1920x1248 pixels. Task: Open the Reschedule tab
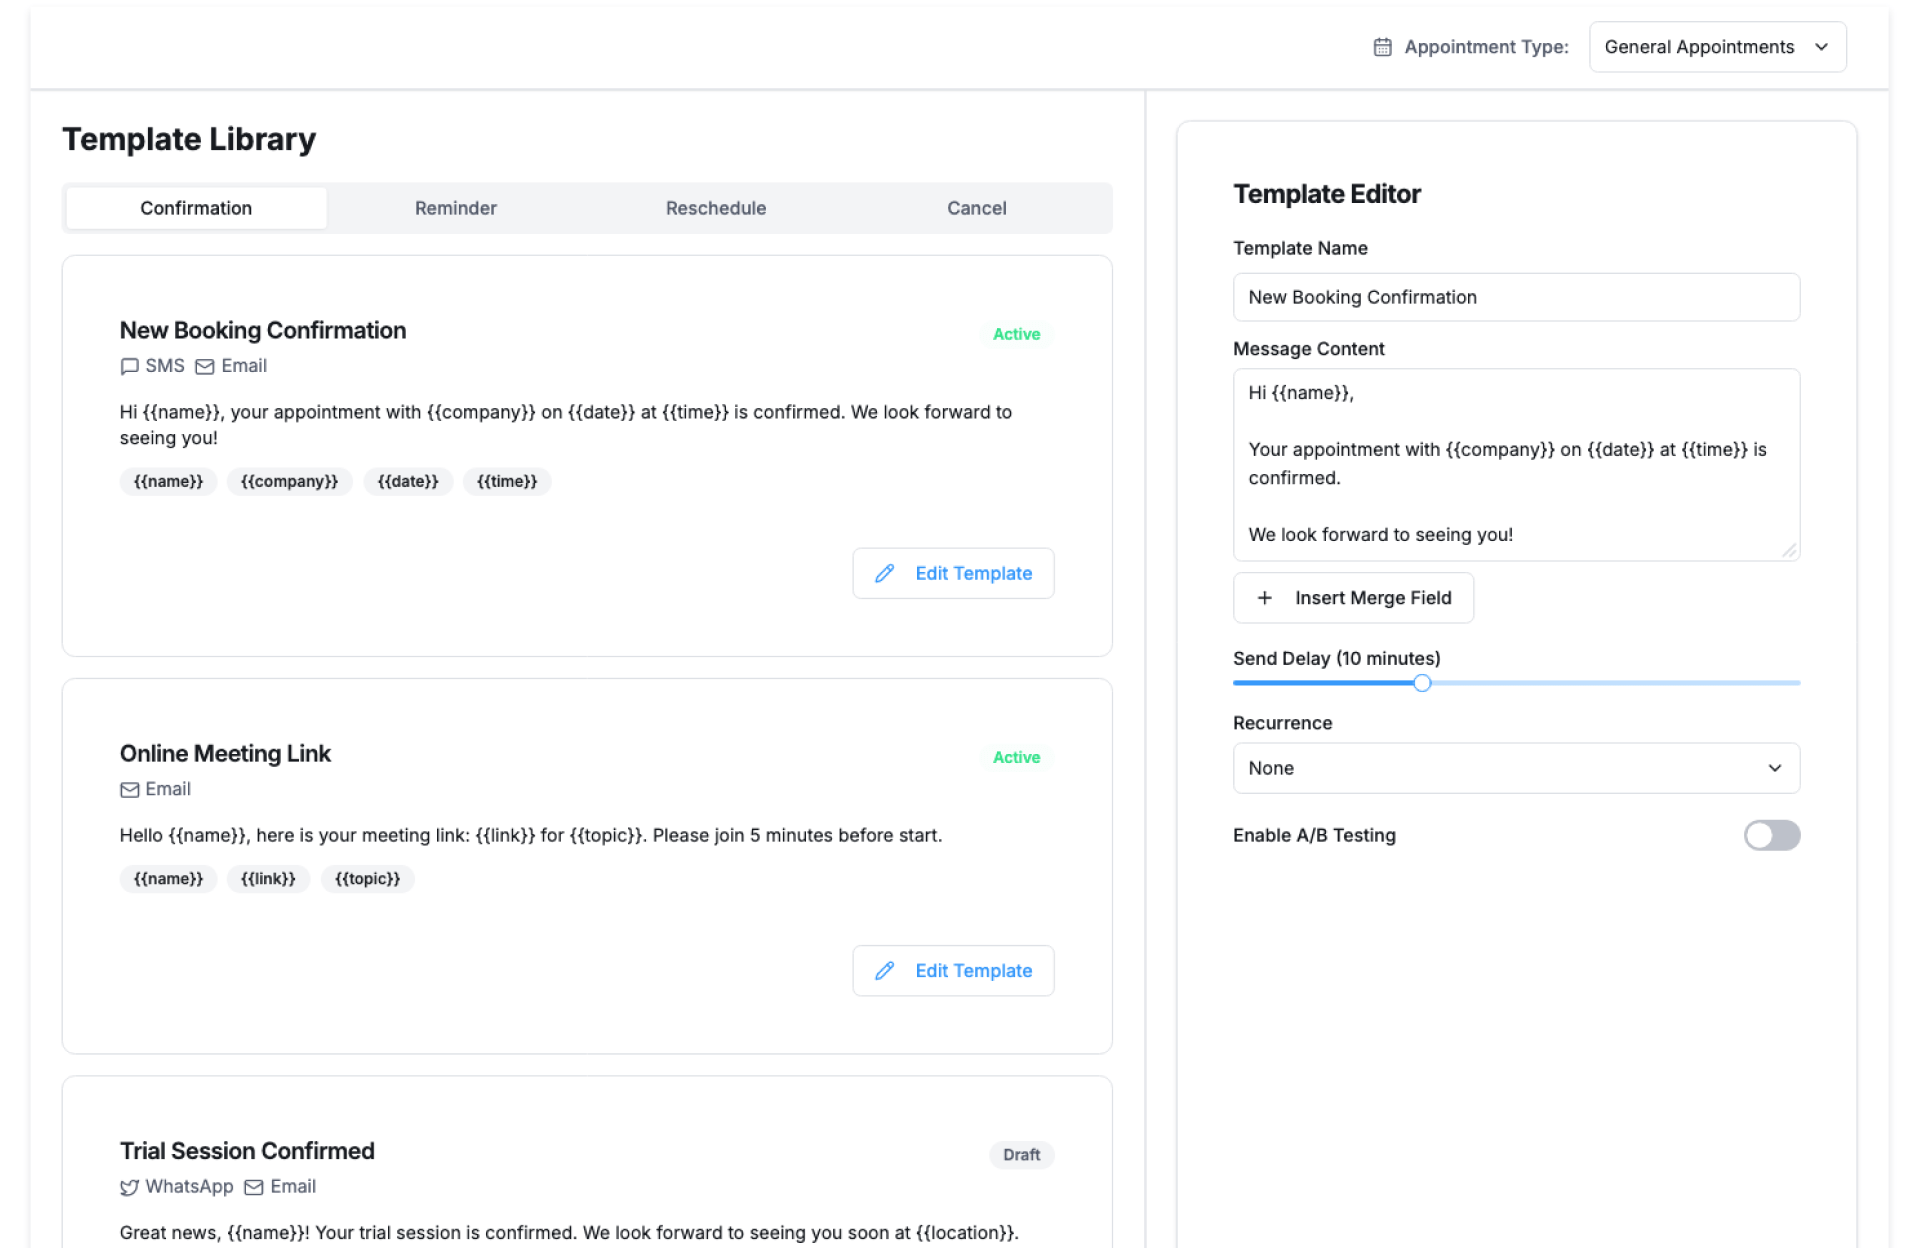[x=716, y=208]
